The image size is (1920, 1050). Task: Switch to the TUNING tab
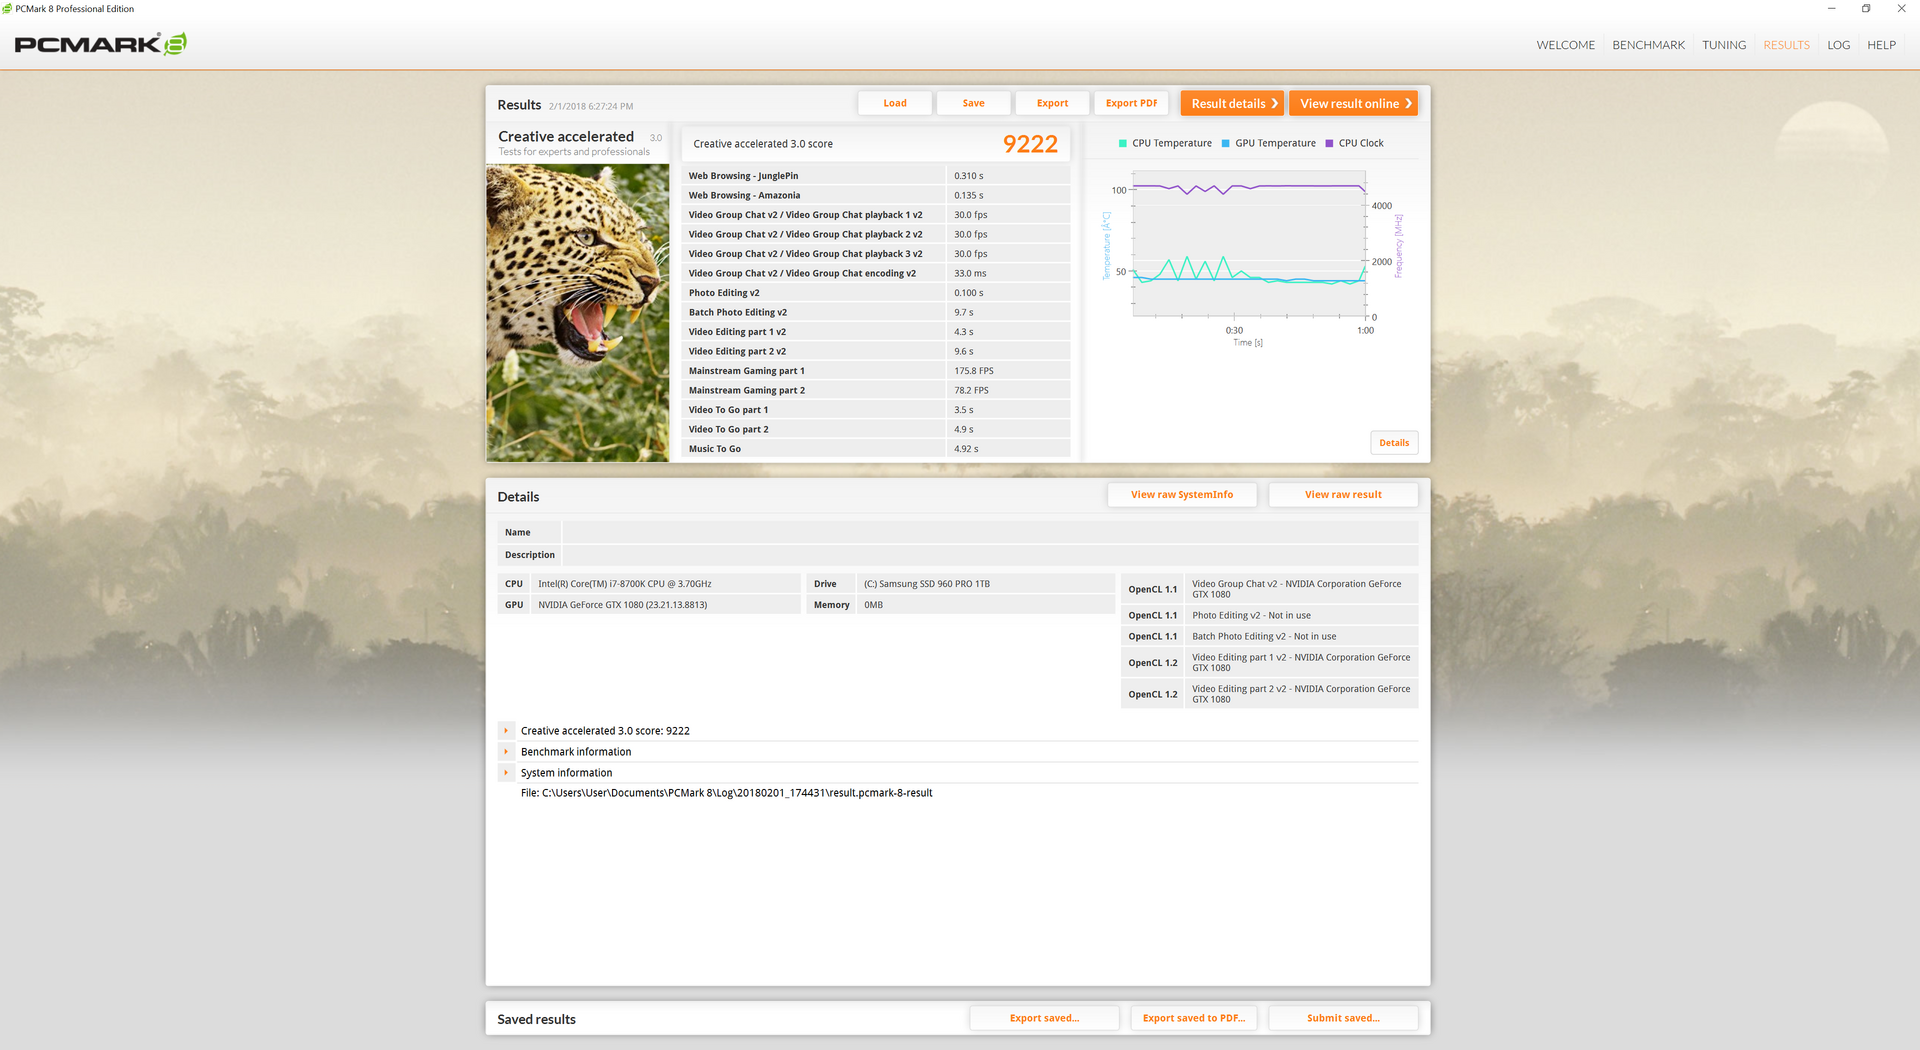click(x=1724, y=45)
